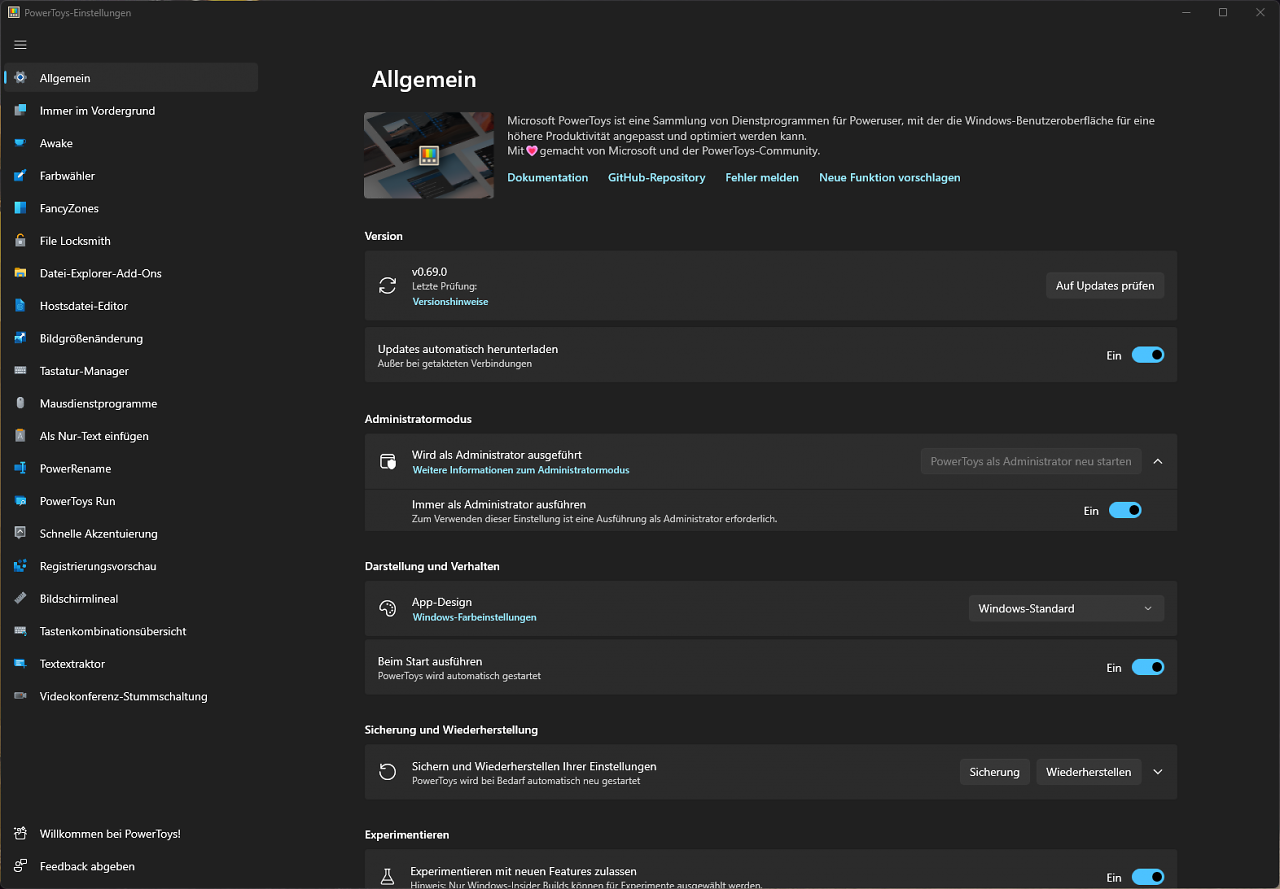Click the Fehler melden link
The width and height of the screenshot is (1280, 889).
click(762, 177)
